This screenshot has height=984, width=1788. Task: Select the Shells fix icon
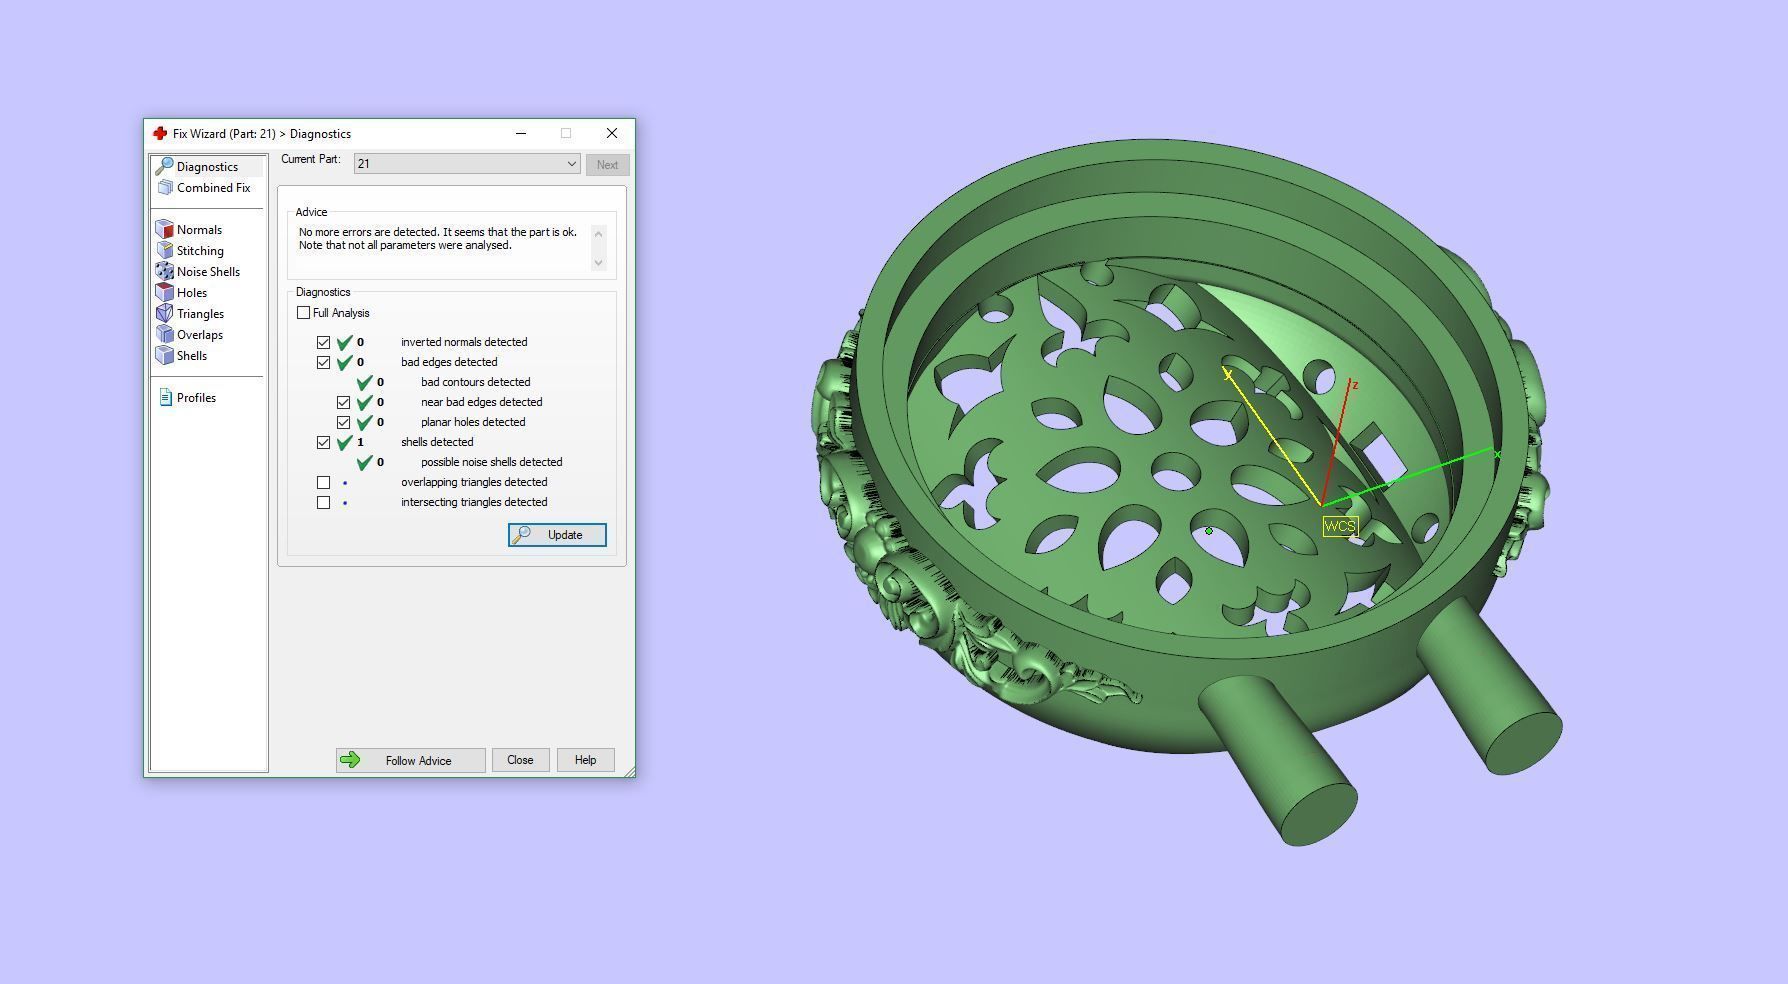click(x=165, y=356)
